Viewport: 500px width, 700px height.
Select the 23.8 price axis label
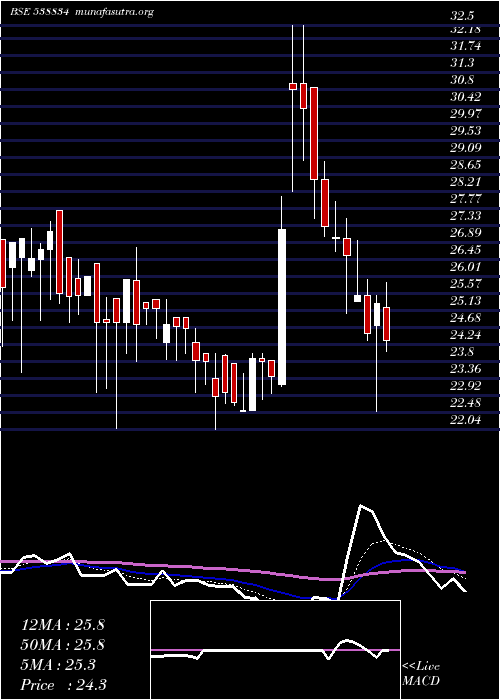462,352
